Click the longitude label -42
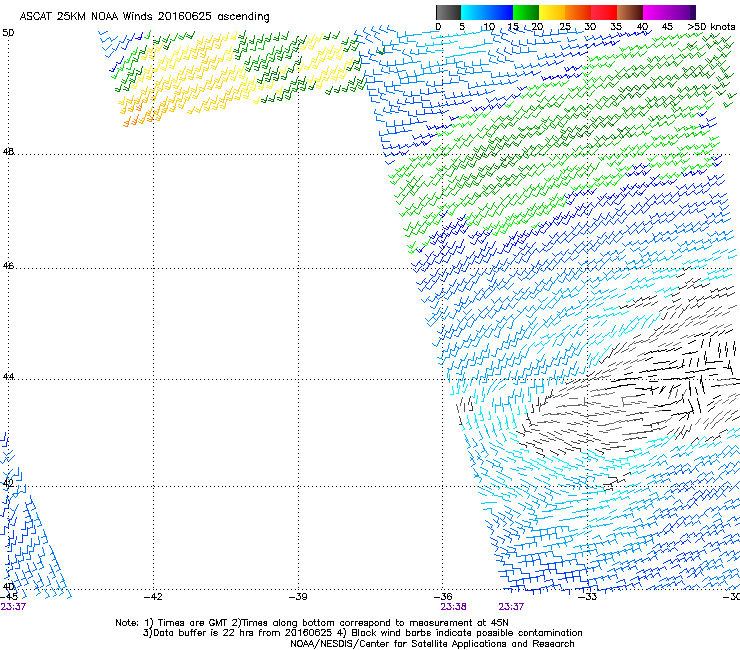The height and width of the screenshot is (650, 740). point(153,597)
